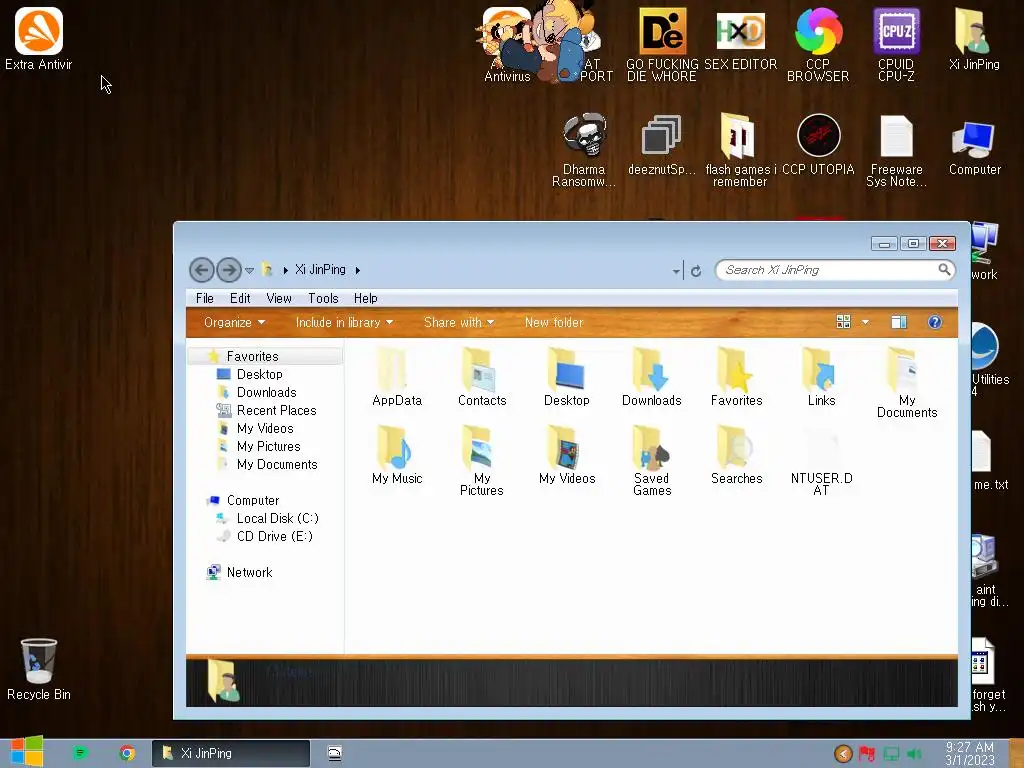The height and width of the screenshot is (768, 1024).
Task: Expand the Include in library dropdown
Action: [344, 323]
